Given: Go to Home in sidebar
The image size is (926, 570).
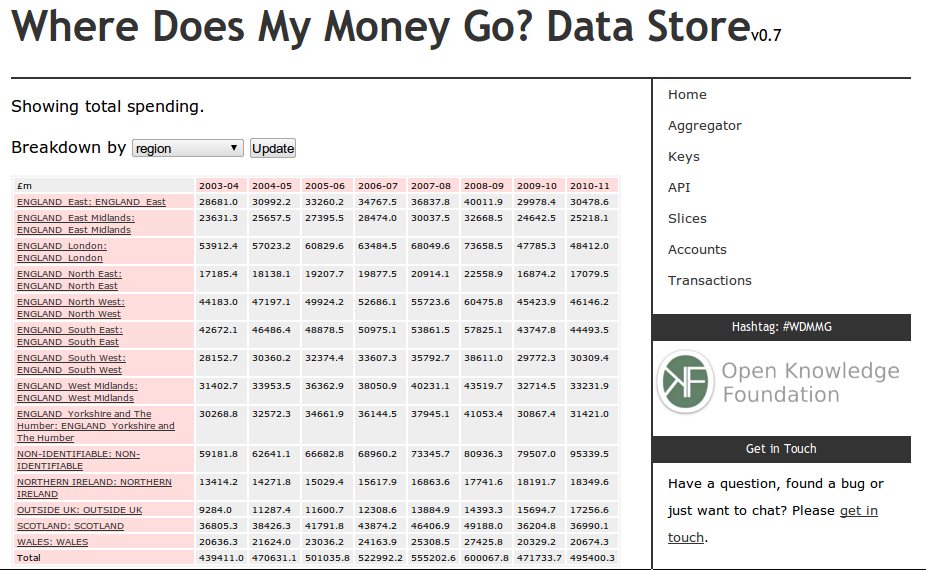Looking at the screenshot, I should tap(687, 95).
